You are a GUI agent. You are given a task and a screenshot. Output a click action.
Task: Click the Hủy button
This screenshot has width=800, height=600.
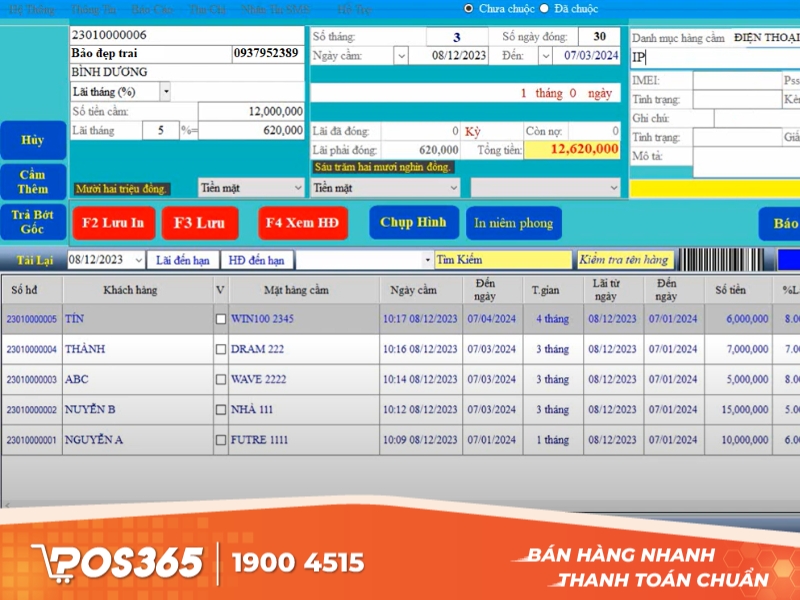[x=33, y=141]
